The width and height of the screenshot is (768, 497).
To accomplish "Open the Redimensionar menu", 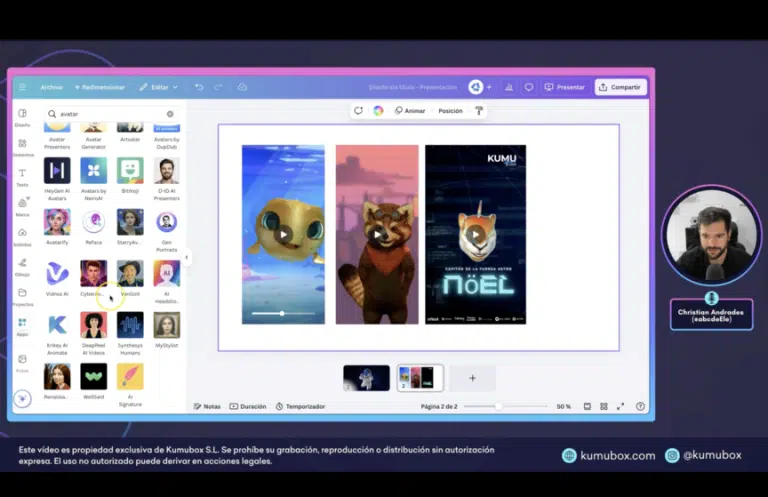I will (x=100, y=87).
